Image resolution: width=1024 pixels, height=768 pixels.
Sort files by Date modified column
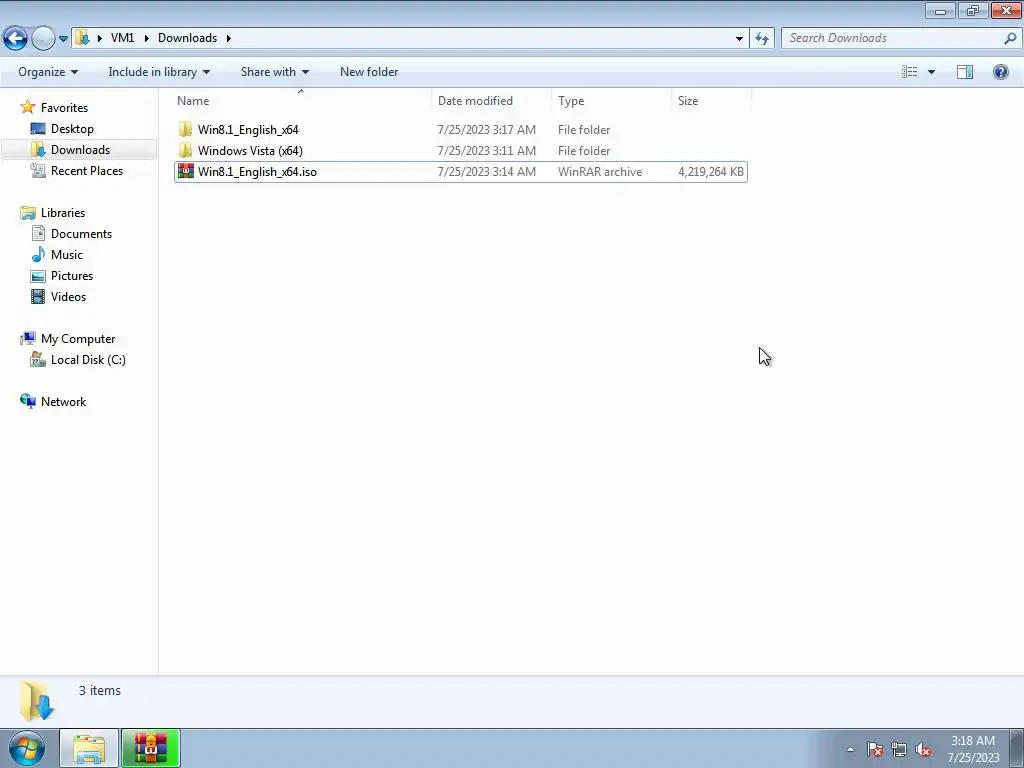point(491,101)
